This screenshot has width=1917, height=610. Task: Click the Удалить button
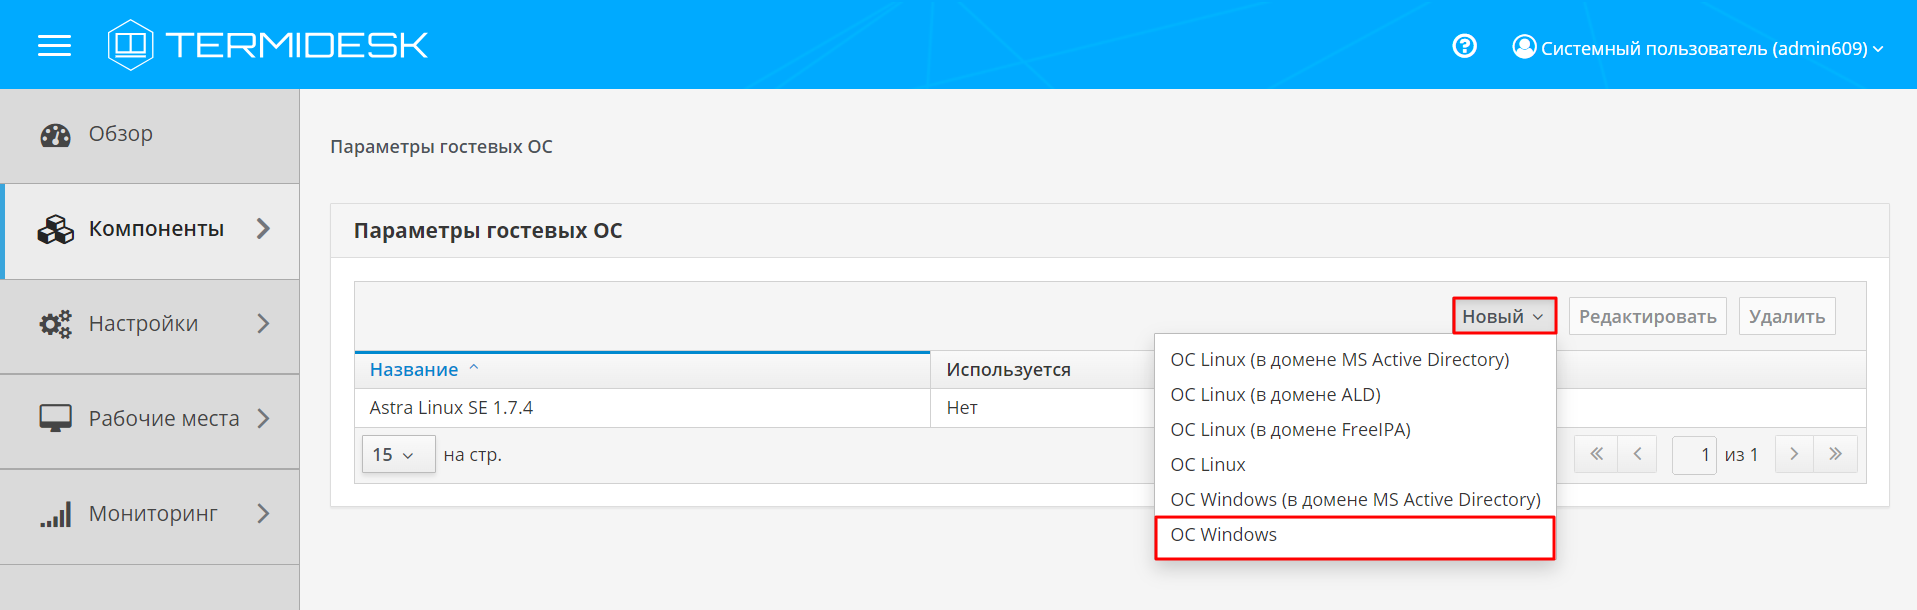point(1787,316)
